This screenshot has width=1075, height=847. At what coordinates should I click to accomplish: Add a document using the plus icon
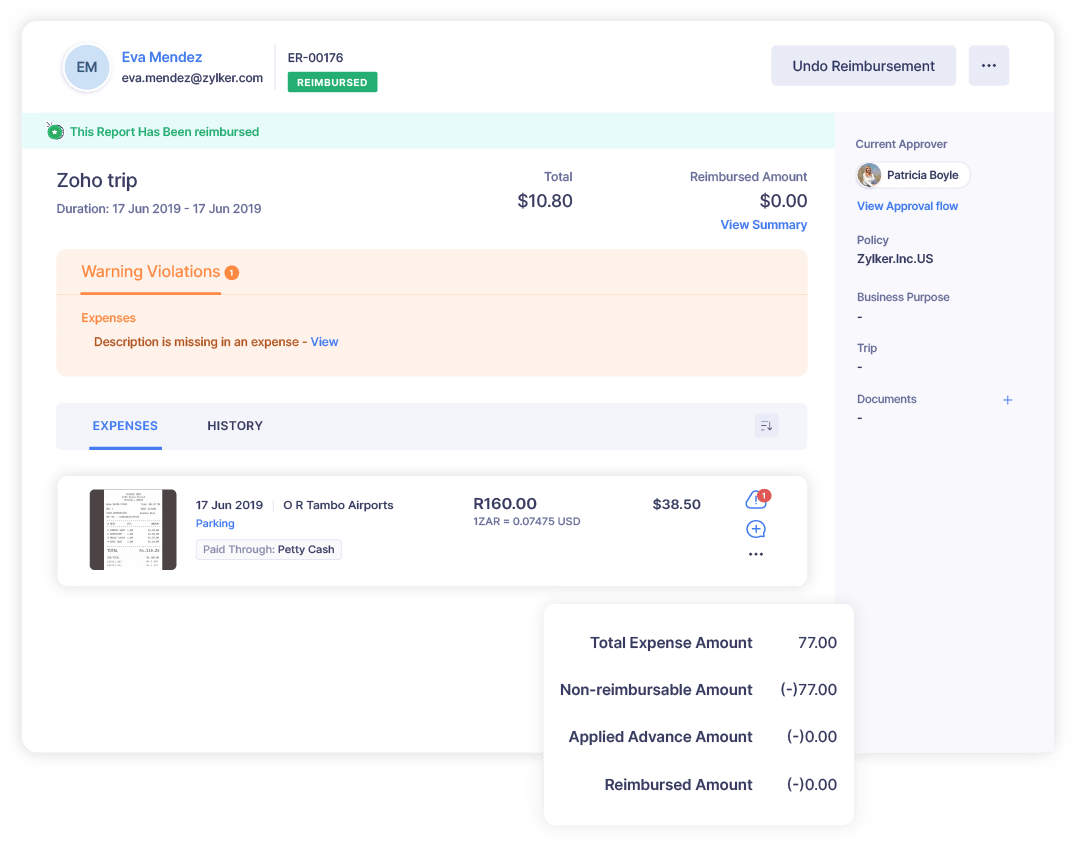click(1008, 399)
